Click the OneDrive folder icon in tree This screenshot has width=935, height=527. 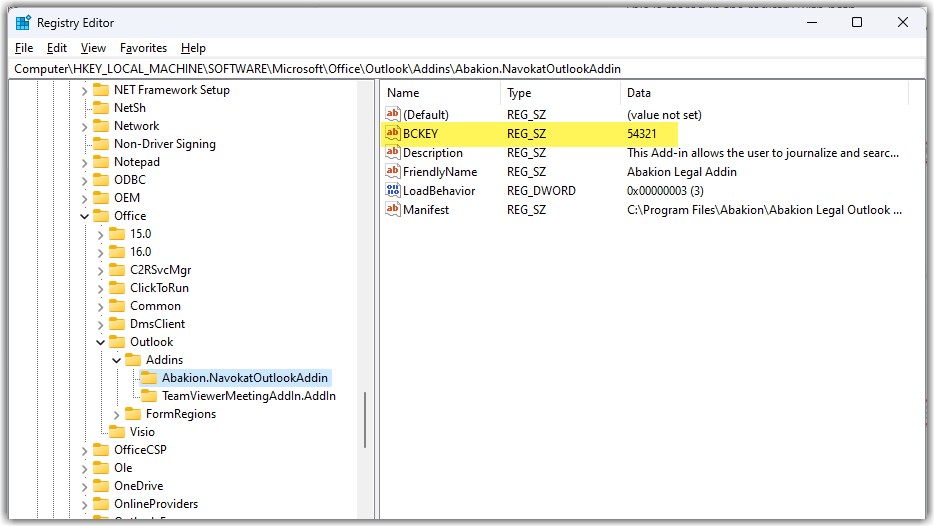point(100,486)
